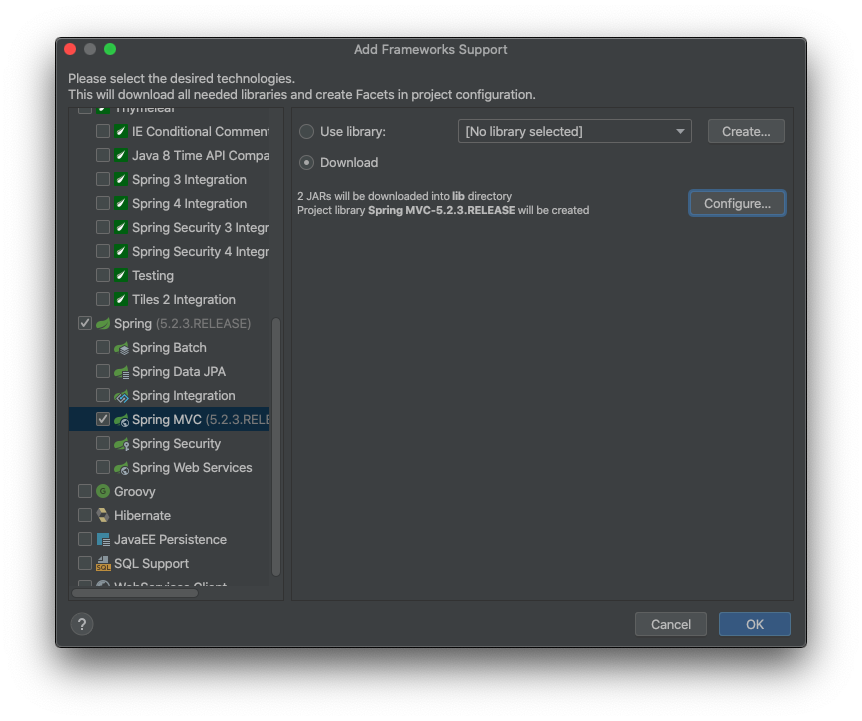Screen dimensions: 862x721
Task: Click the Spring Data JPA icon
Action: [x=121, y=372]
